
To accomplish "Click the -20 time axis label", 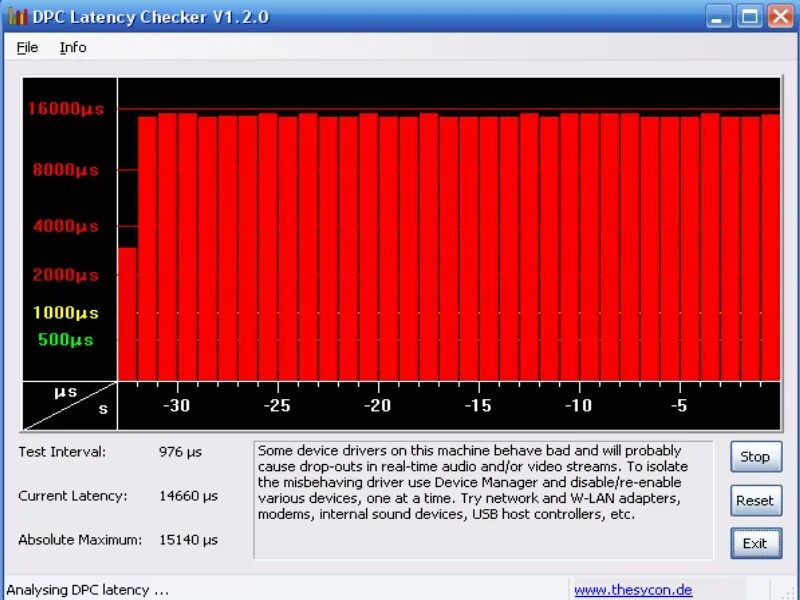I will pyautogui.click(x=378, y=406).
